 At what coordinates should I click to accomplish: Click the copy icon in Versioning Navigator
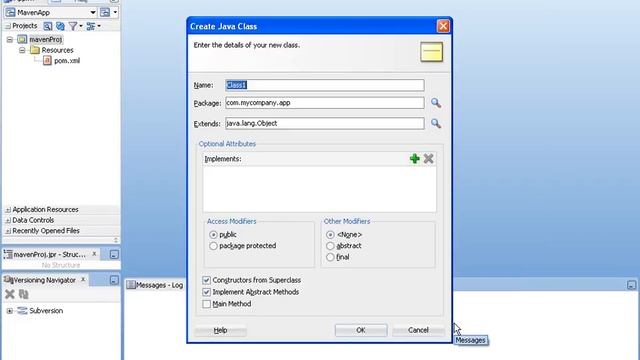(24, 294)
